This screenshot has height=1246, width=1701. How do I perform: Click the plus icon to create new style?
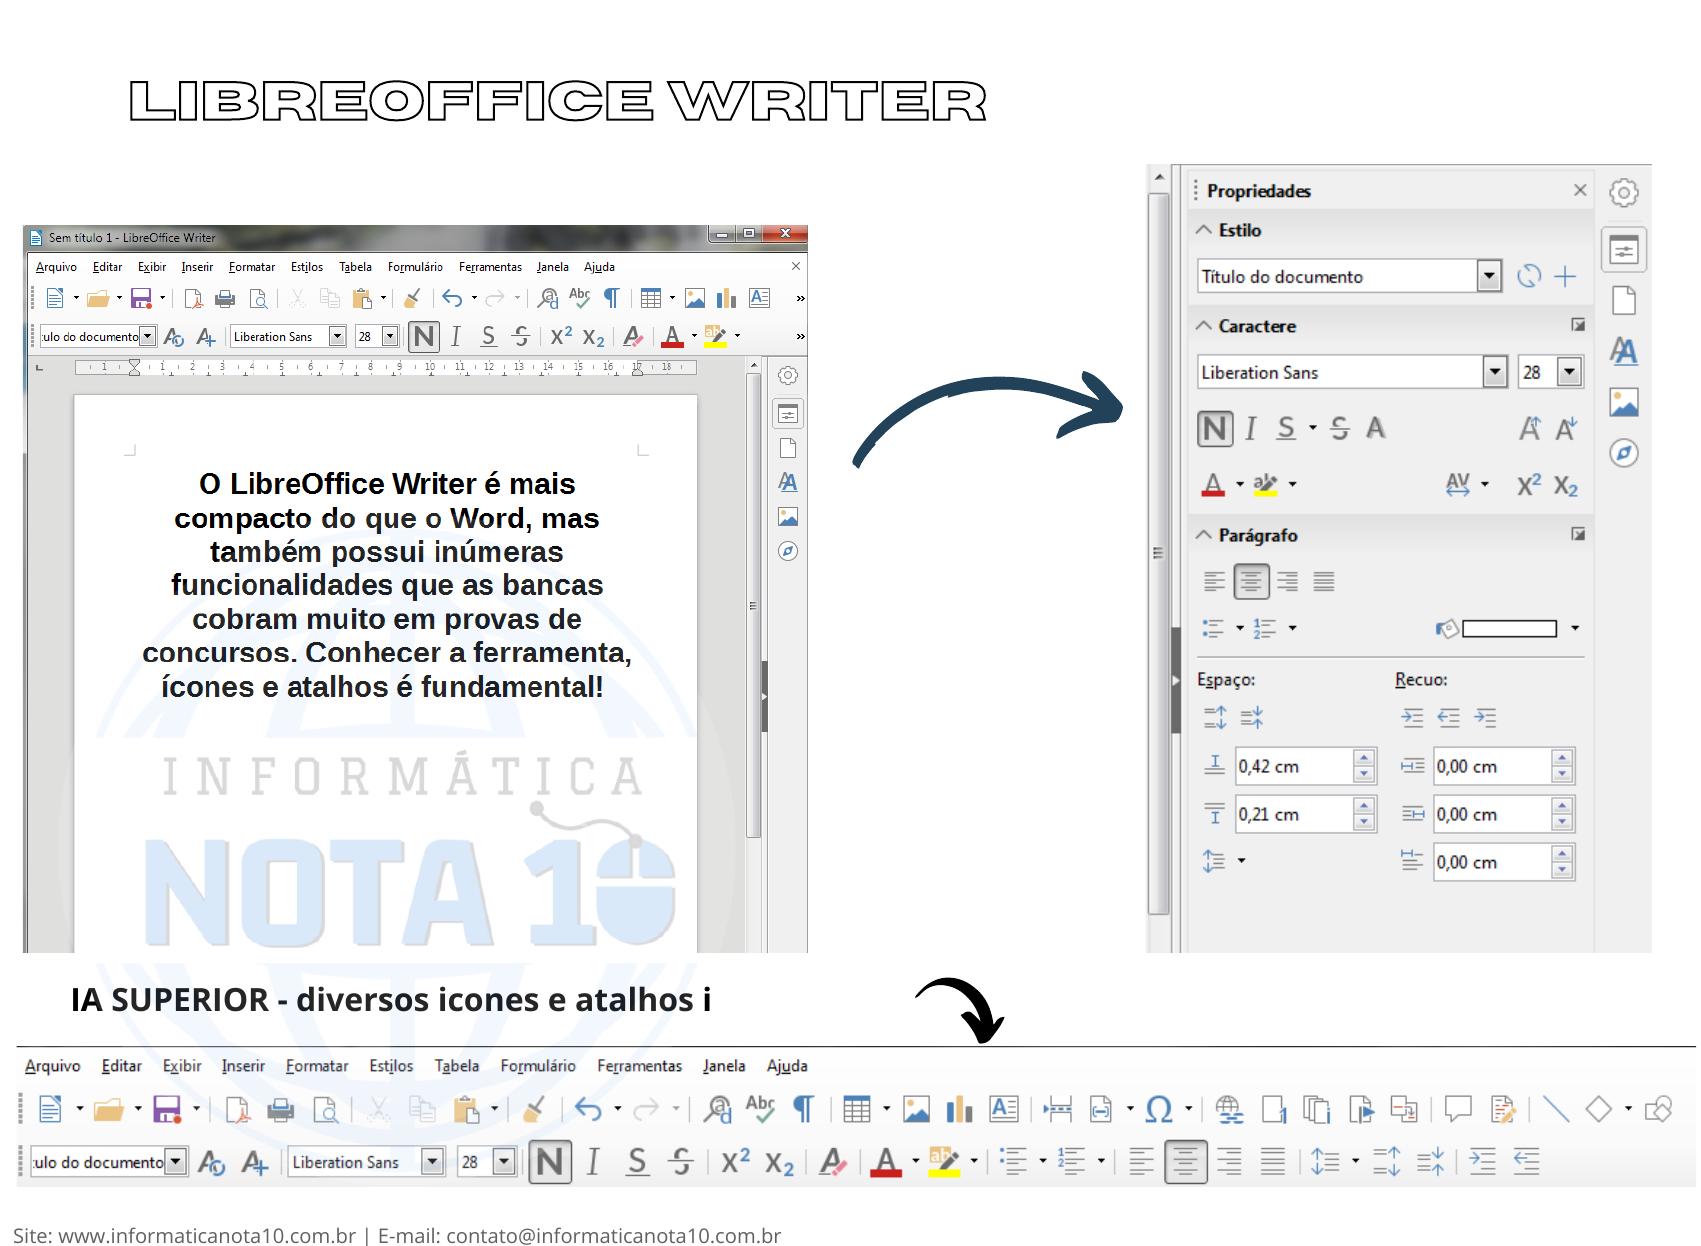pyautogui.click(x=1565, y=277)
